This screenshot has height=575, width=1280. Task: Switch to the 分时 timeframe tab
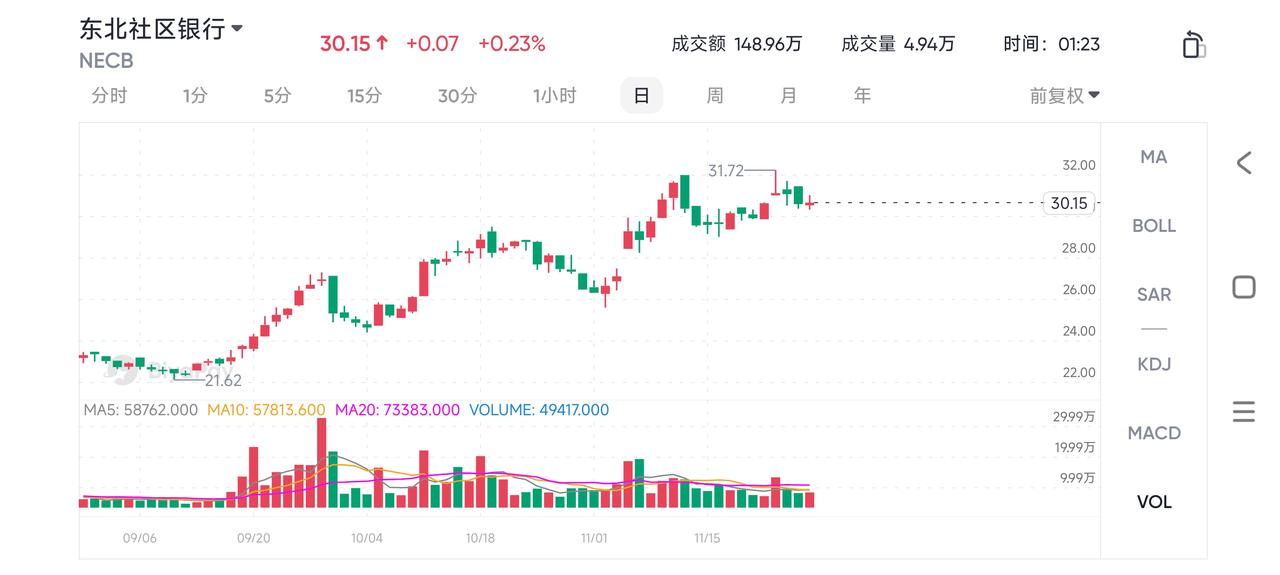[x=109, y=96]
